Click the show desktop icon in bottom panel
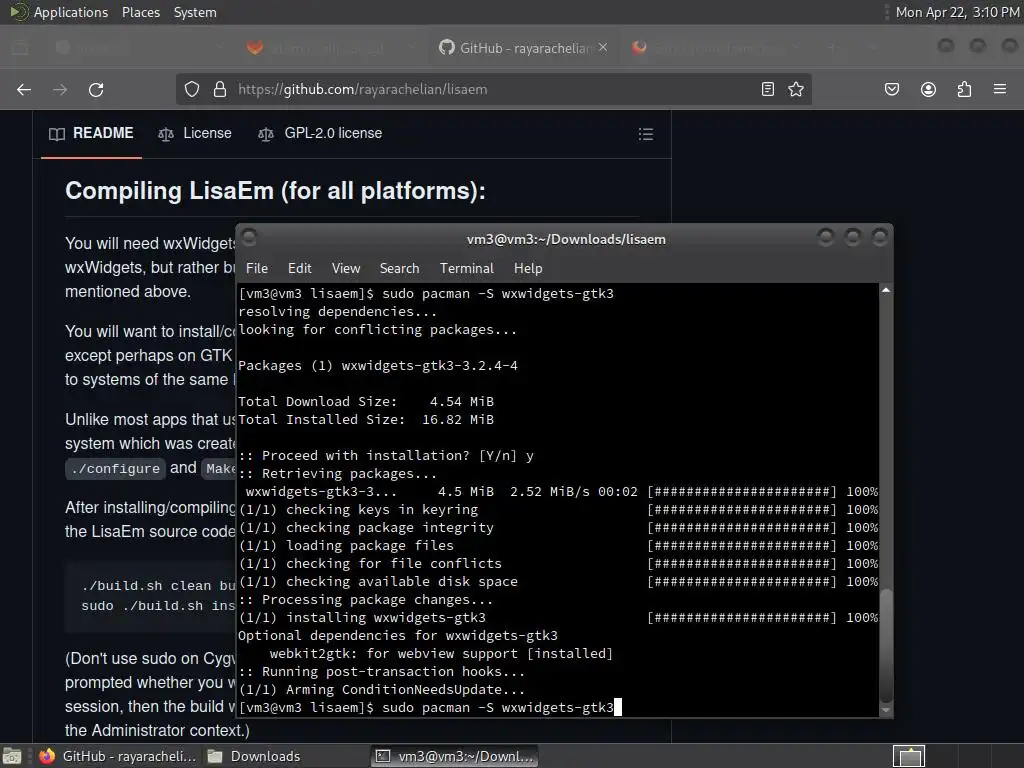The width and height of the screenshot is (1024, 768). pyautogui.click(x=12, y=756)
